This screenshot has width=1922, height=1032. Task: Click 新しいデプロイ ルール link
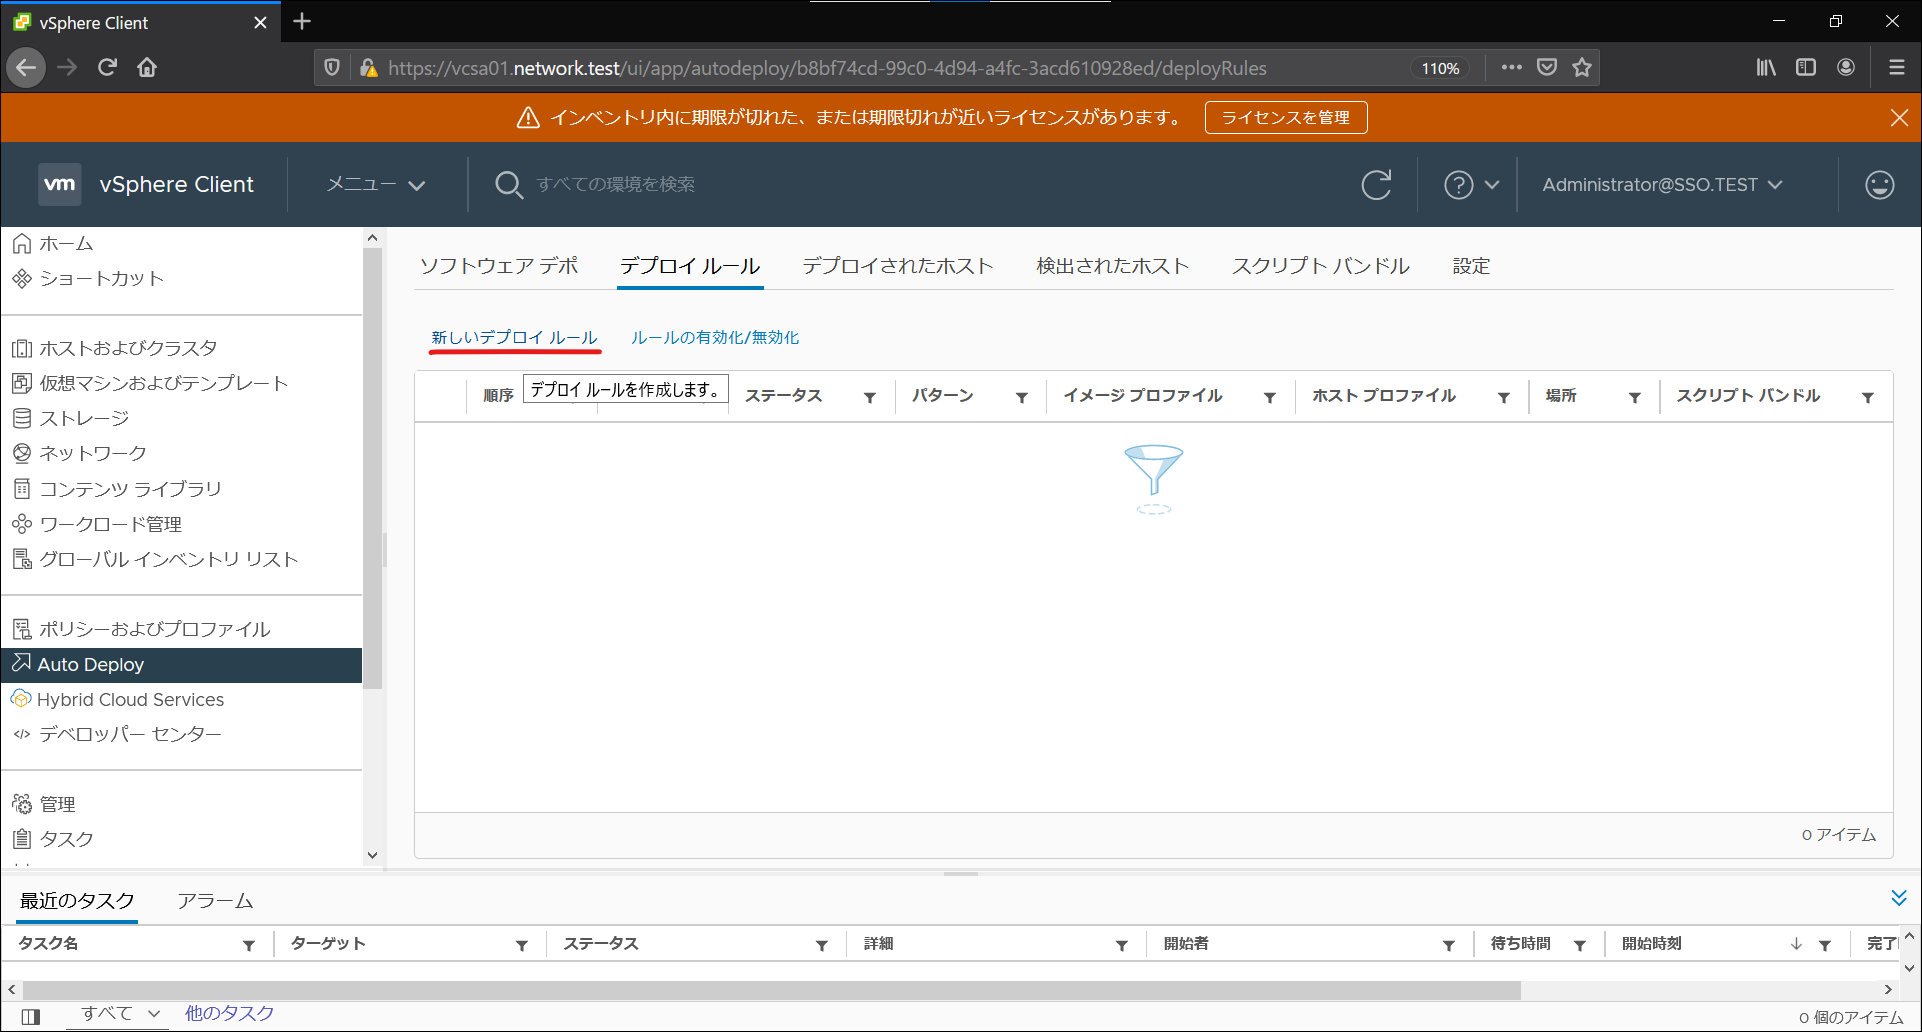[514, 338]
